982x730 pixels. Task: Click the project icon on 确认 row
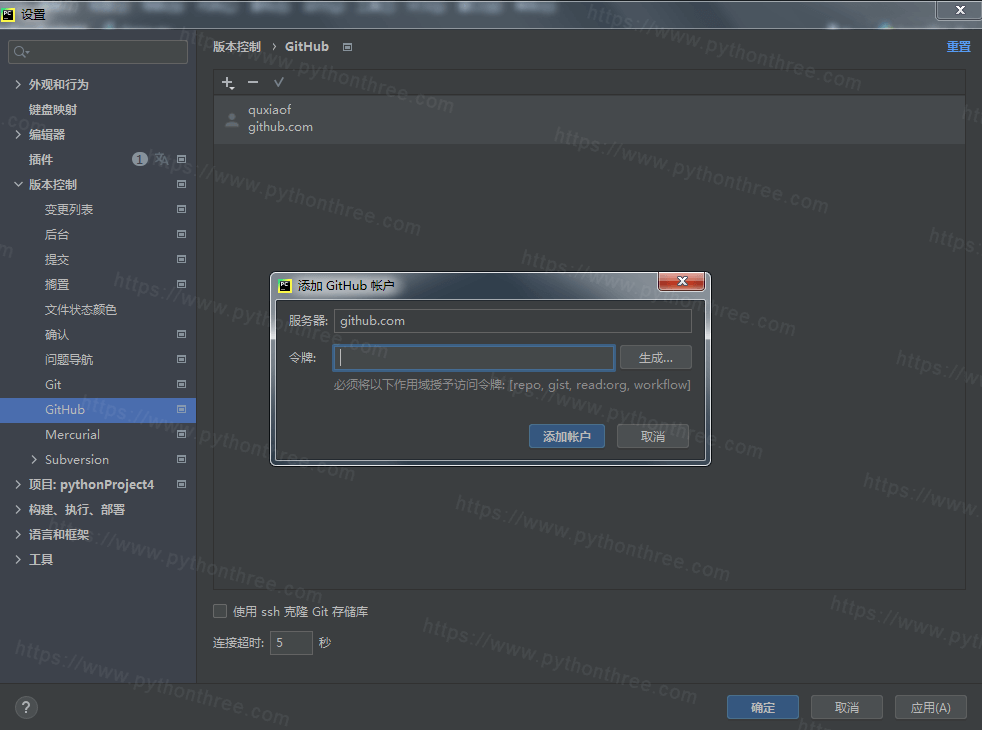[182, 334]
